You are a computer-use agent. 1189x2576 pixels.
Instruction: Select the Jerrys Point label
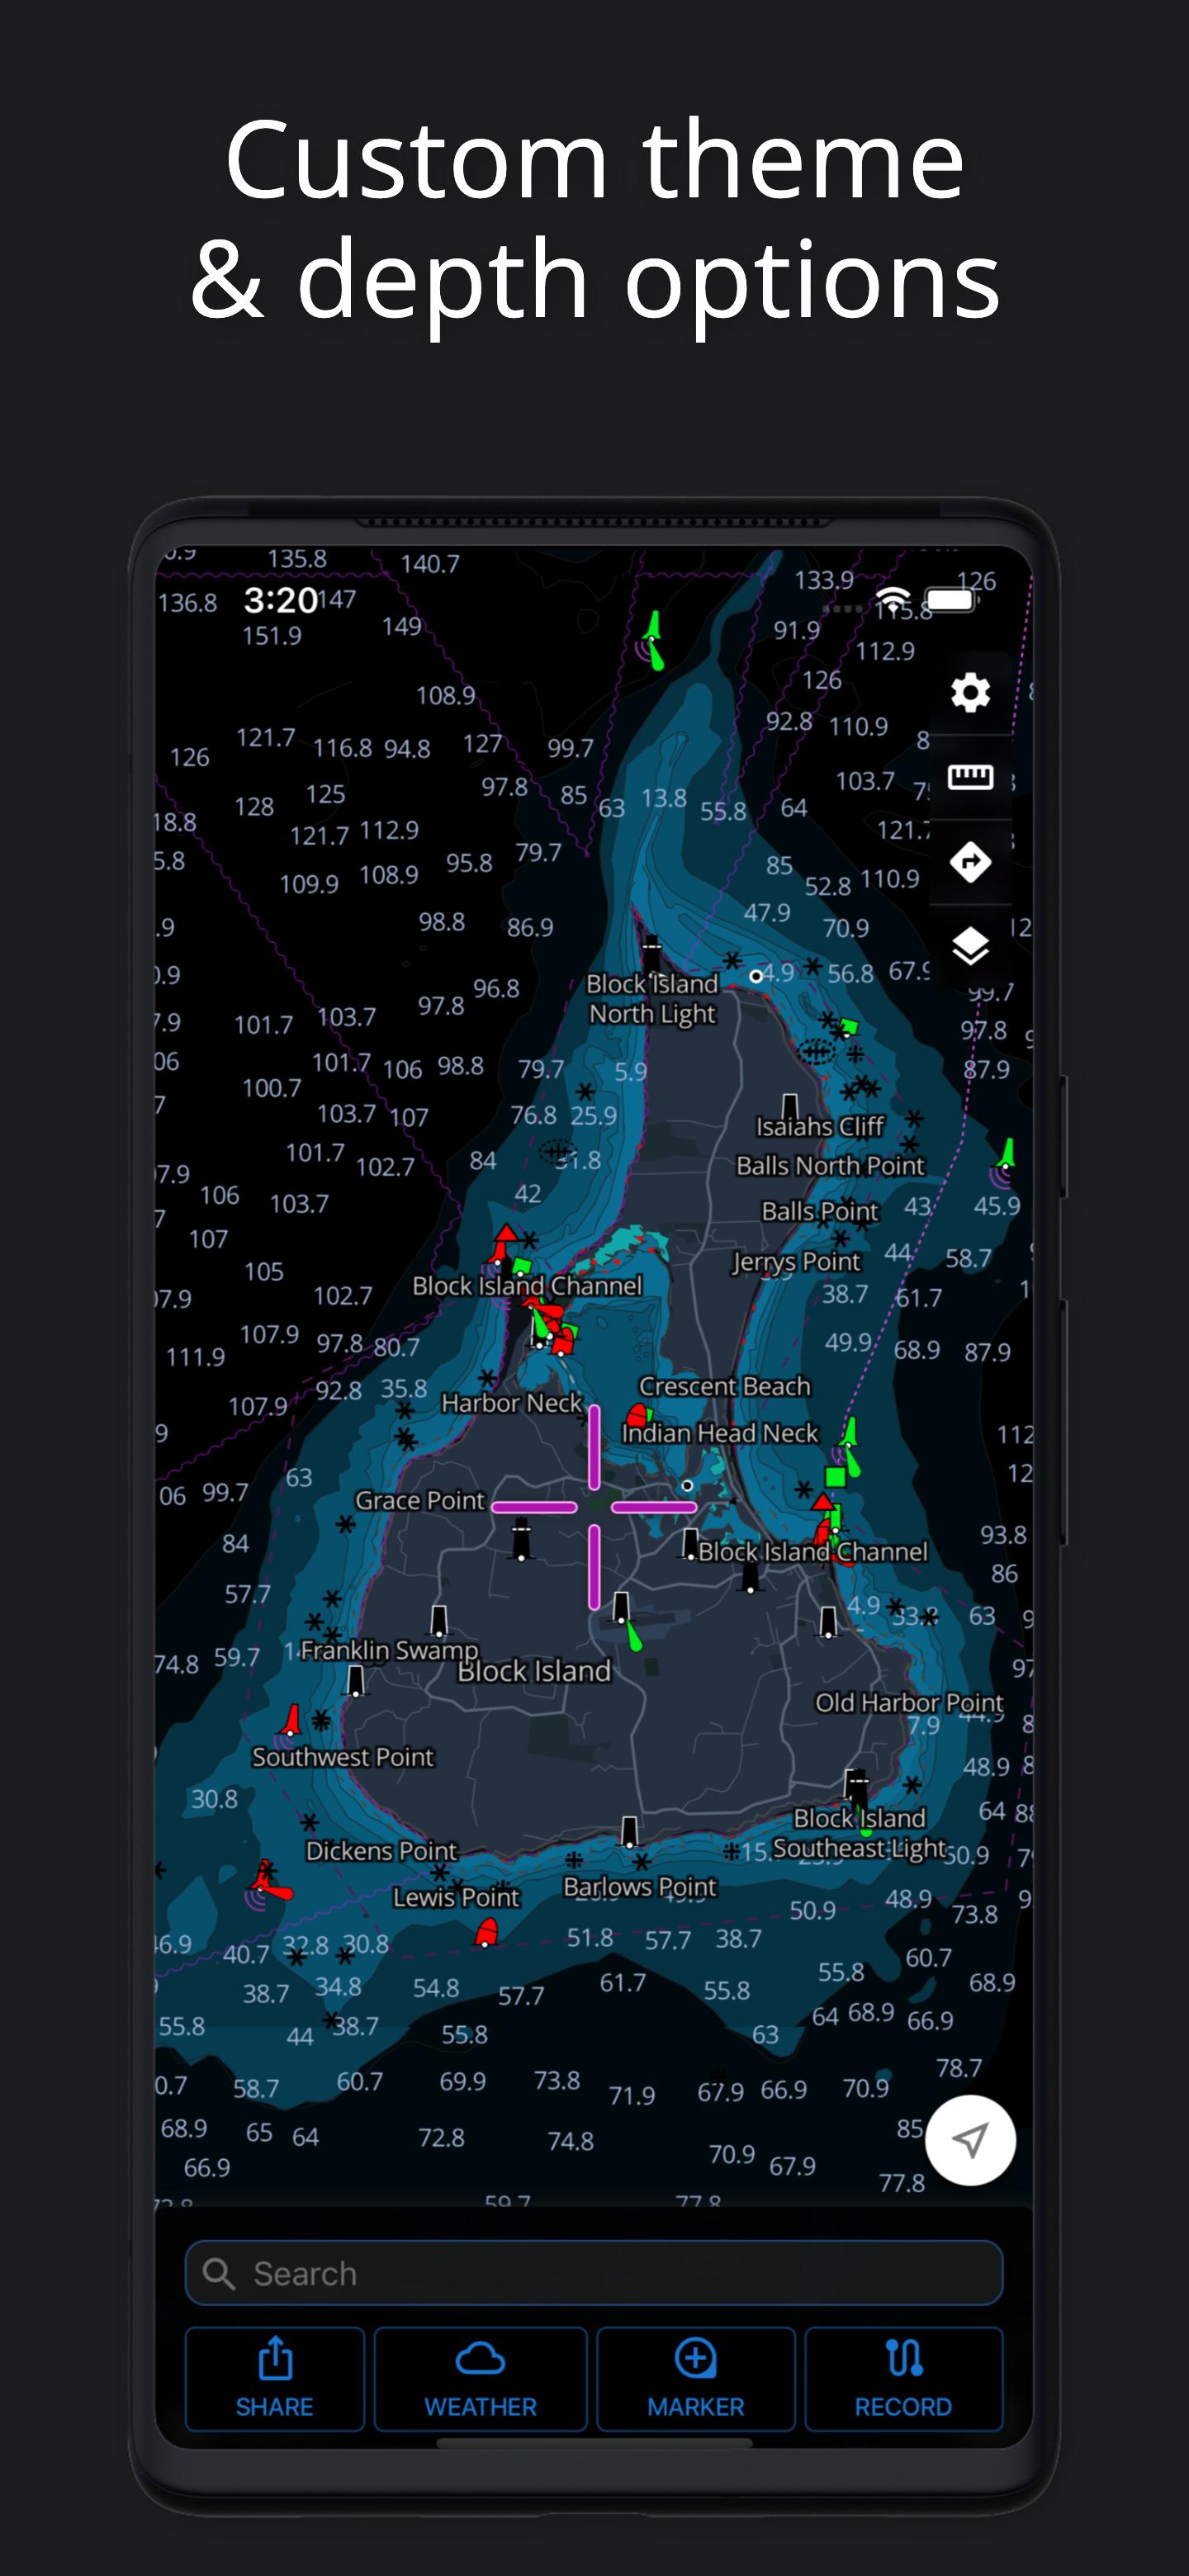(796, 1261)
